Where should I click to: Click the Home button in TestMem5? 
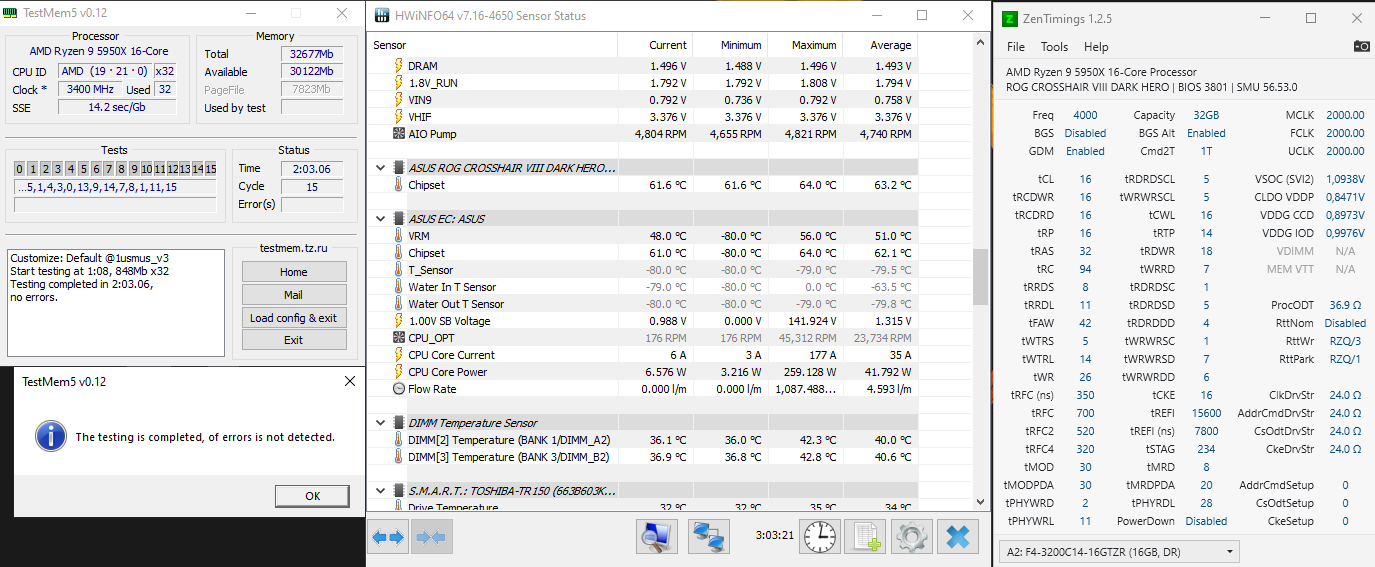click(x=294, y=272)
